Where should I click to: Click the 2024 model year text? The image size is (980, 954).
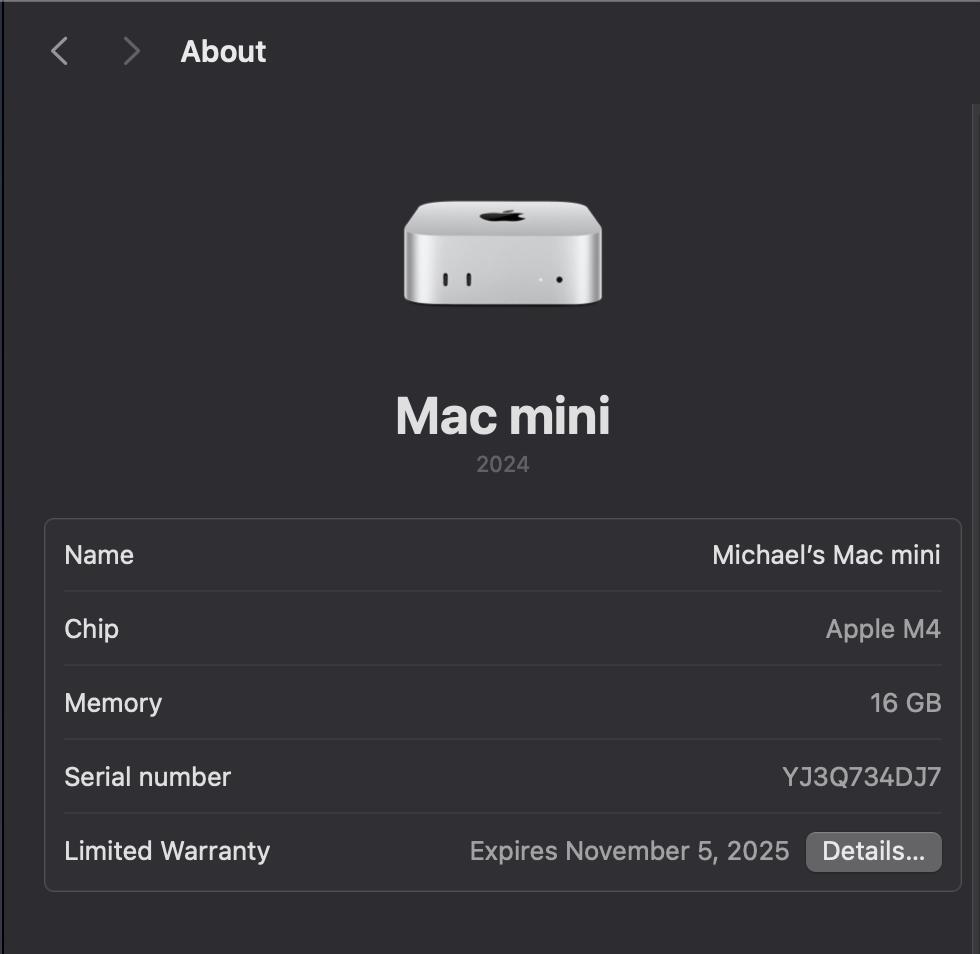(502, 464)
